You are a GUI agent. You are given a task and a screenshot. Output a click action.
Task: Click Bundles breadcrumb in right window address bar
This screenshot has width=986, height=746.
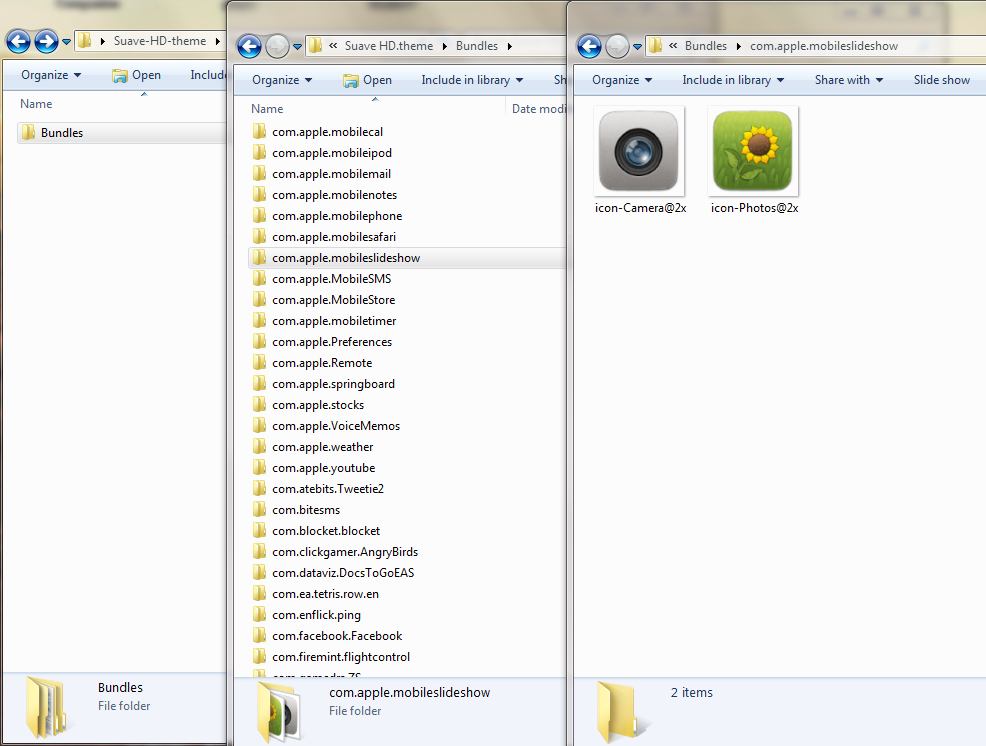click(x=706, y=46)
